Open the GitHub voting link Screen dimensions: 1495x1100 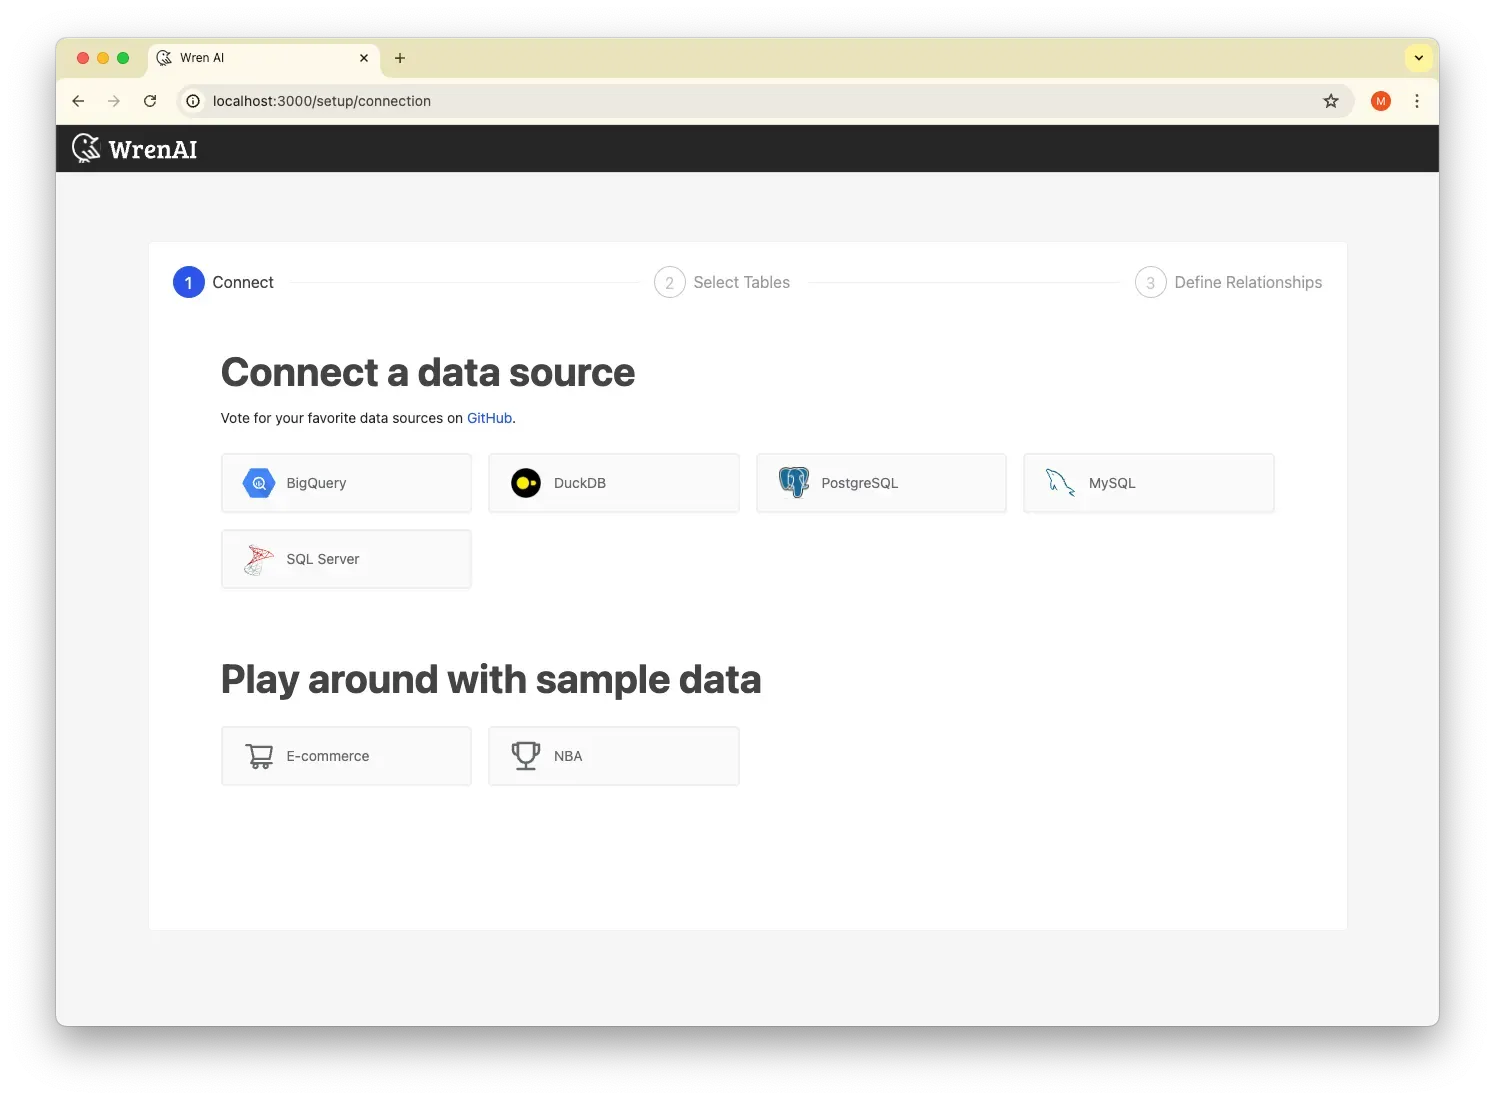(x=489, y=418)
